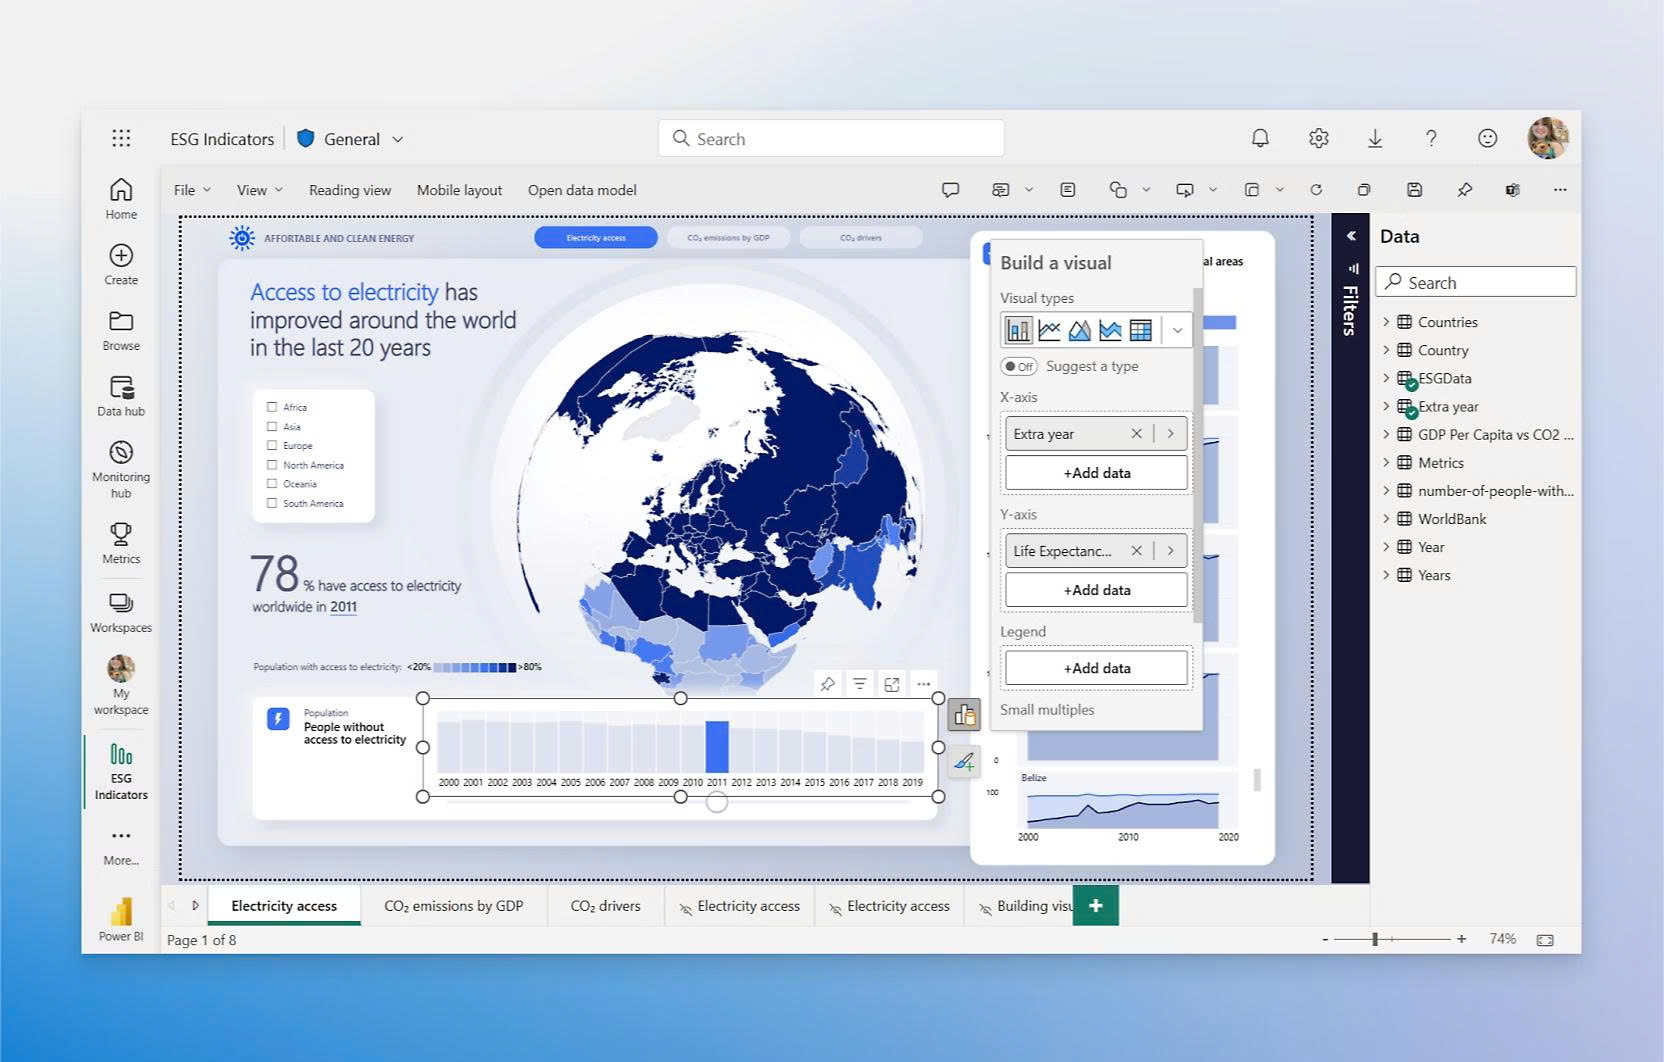
Task: Click the Metrics trophy icon
Action: click(x=121, y=534)
